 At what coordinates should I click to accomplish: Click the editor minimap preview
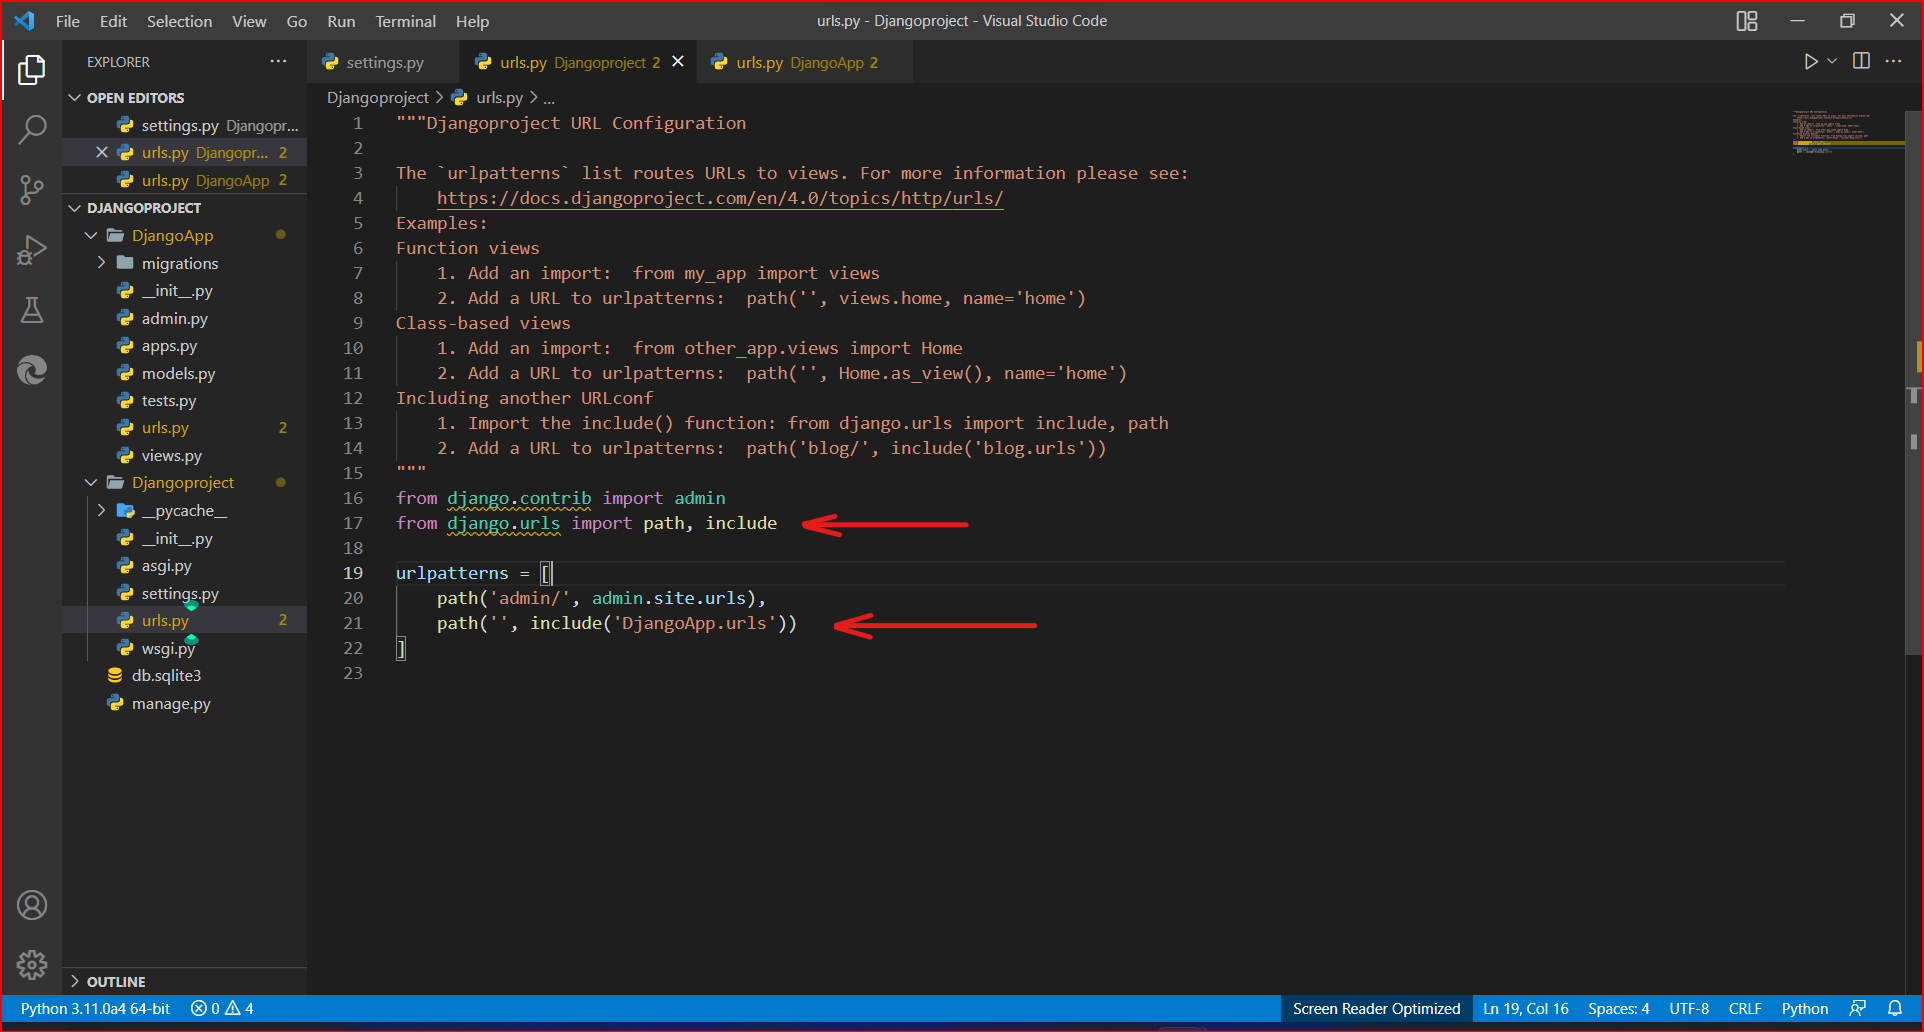tap(1846, 132)
